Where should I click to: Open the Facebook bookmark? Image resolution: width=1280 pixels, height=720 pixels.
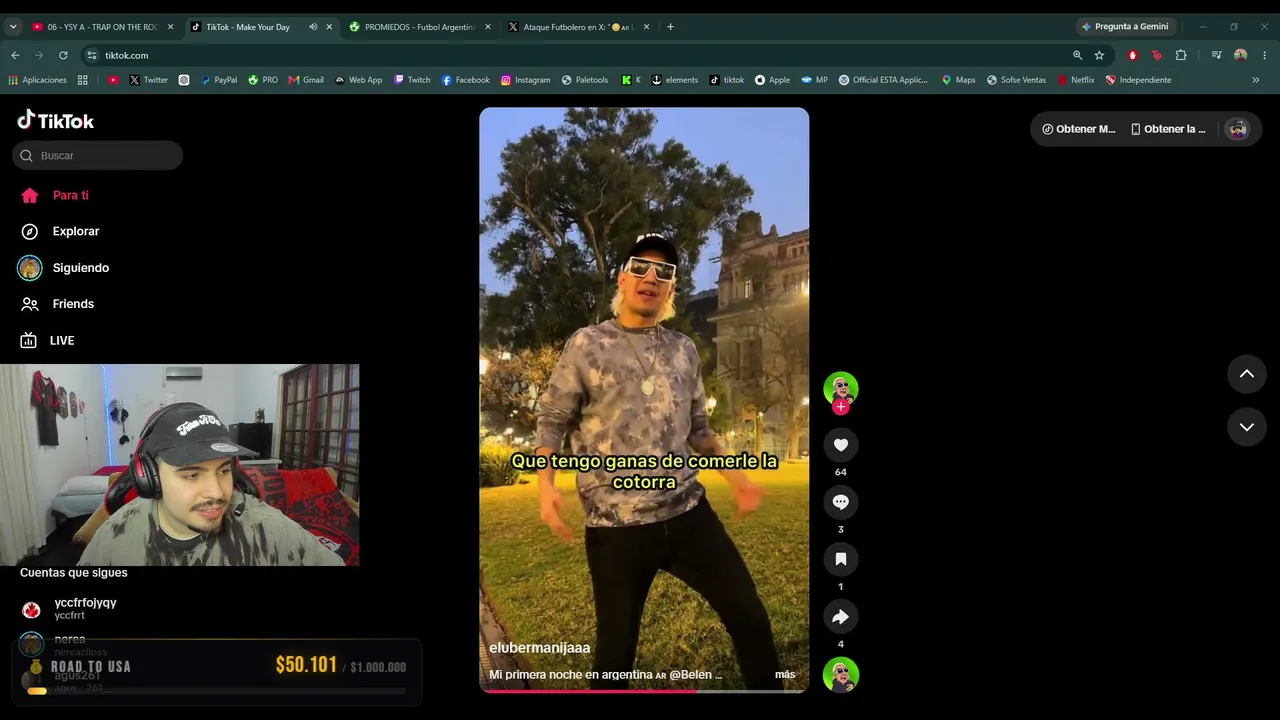pyautogui.click(x=466, y=80)
